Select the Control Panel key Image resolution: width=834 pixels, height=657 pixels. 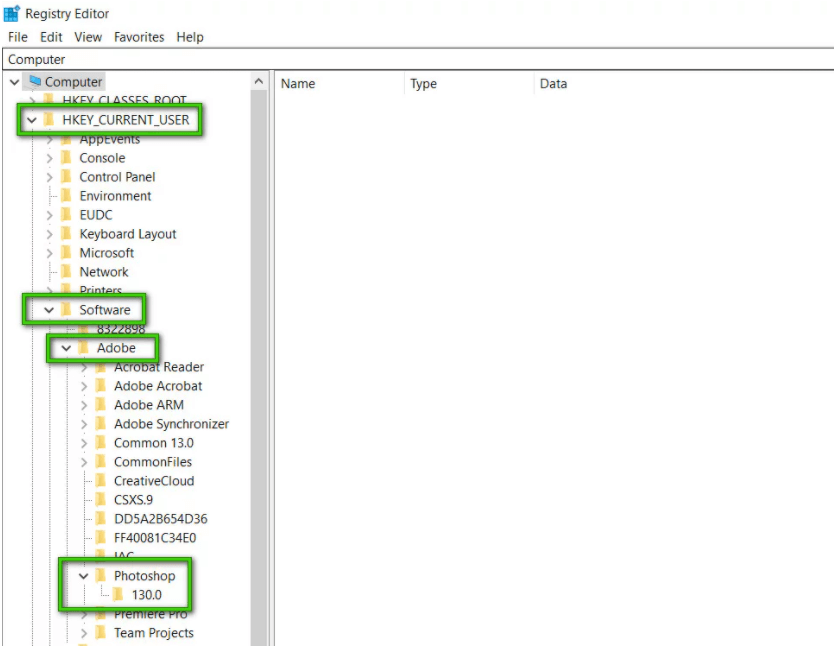click(x=117, y=177)
